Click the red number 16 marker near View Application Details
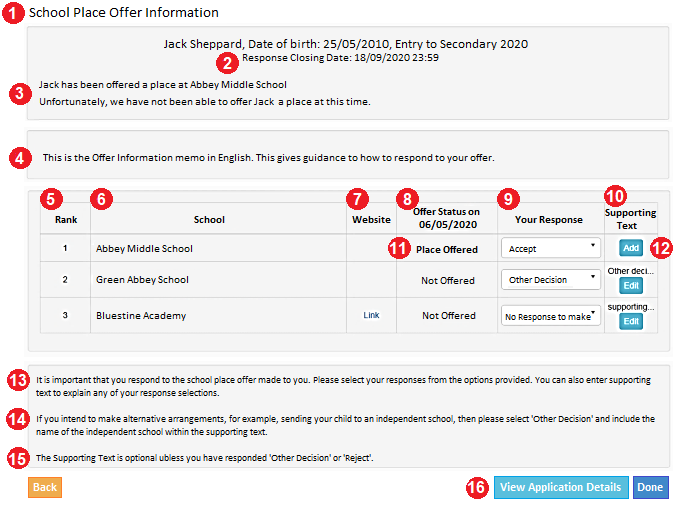Viewport: 676px width, 505px height. (x=477, y=487)
